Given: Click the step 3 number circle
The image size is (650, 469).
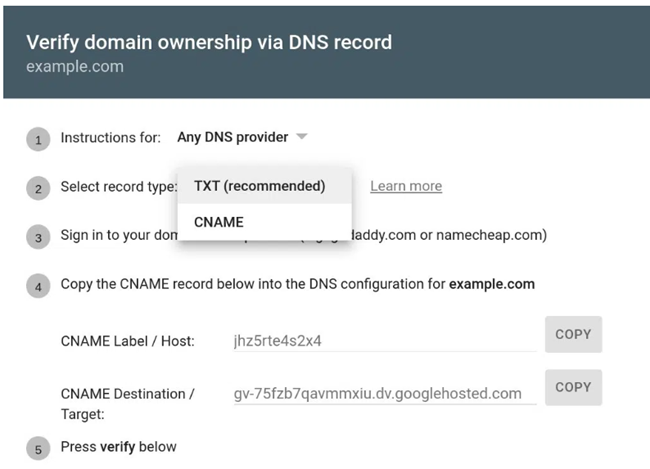Looking at the screenshot, I should pos(37,238).
